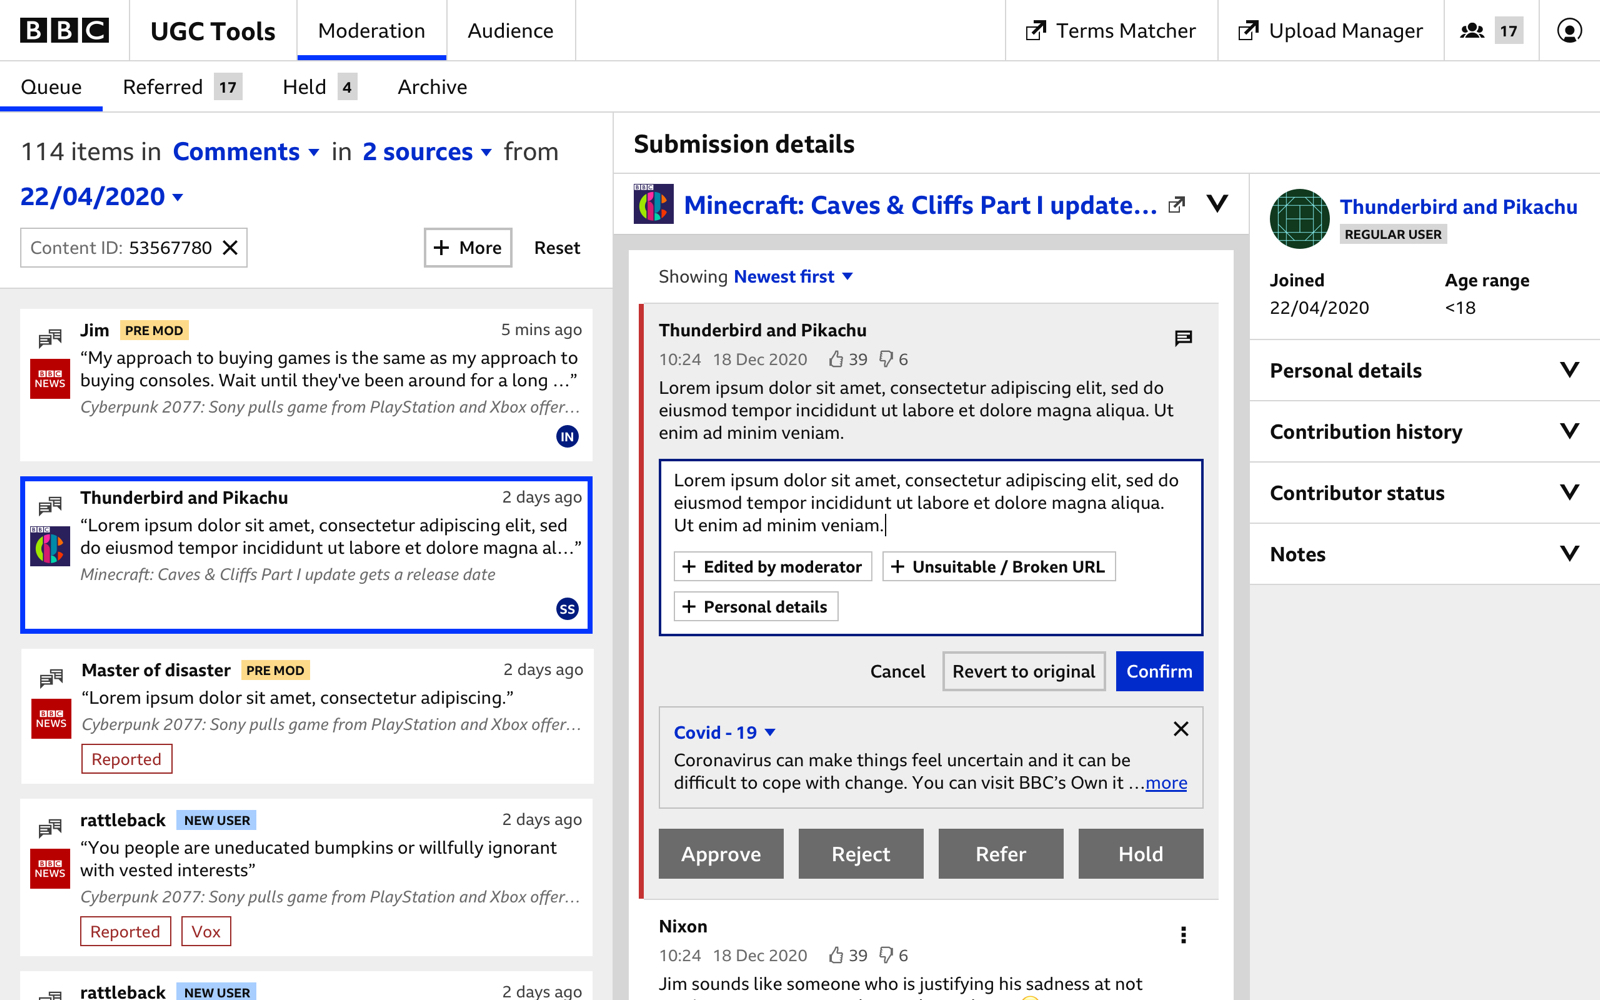Switch to the Referred tab
1600x1000 pixels.
(x=180, y=87)
